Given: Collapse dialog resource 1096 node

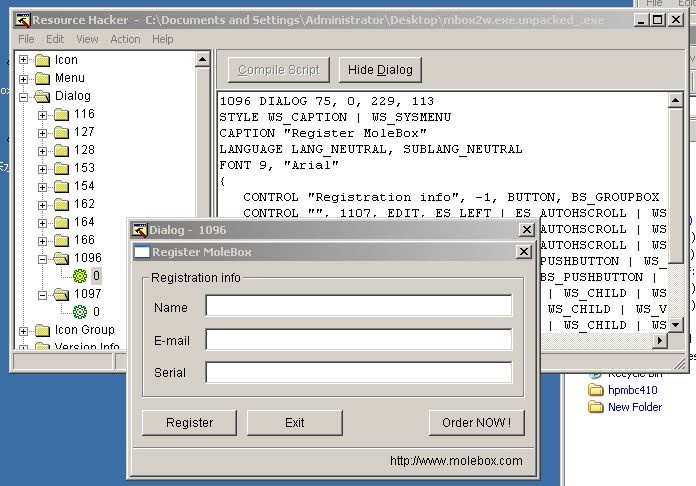Looking at the screenshot, I should pos(42,259).
